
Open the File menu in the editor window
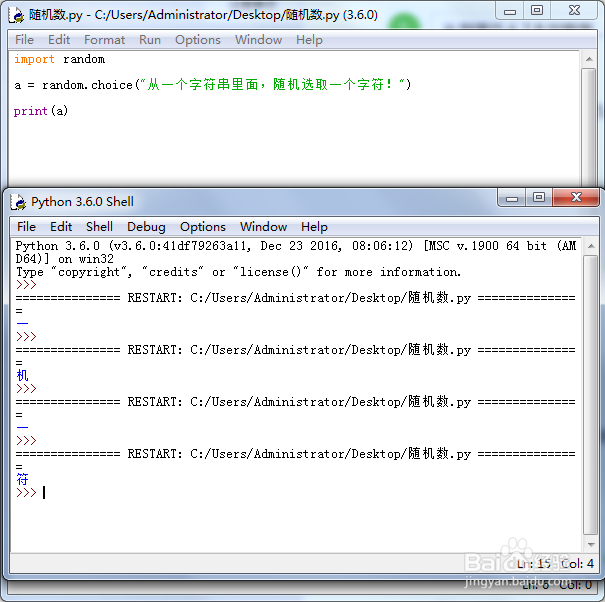pyautogui.click(x=24, y=40)
